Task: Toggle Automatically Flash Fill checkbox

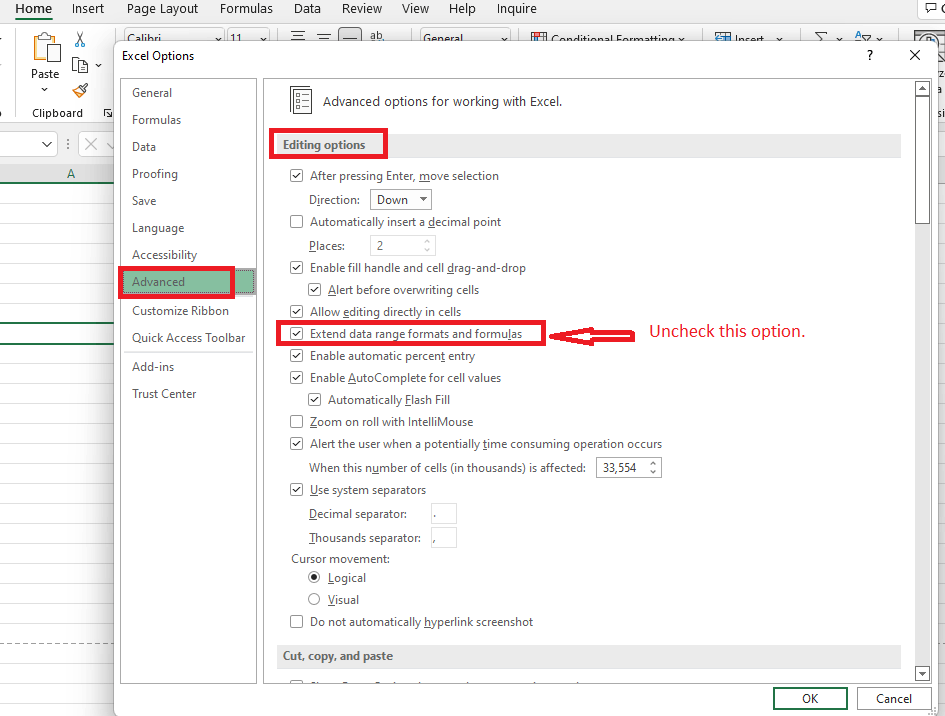Action: pos(315,400)
